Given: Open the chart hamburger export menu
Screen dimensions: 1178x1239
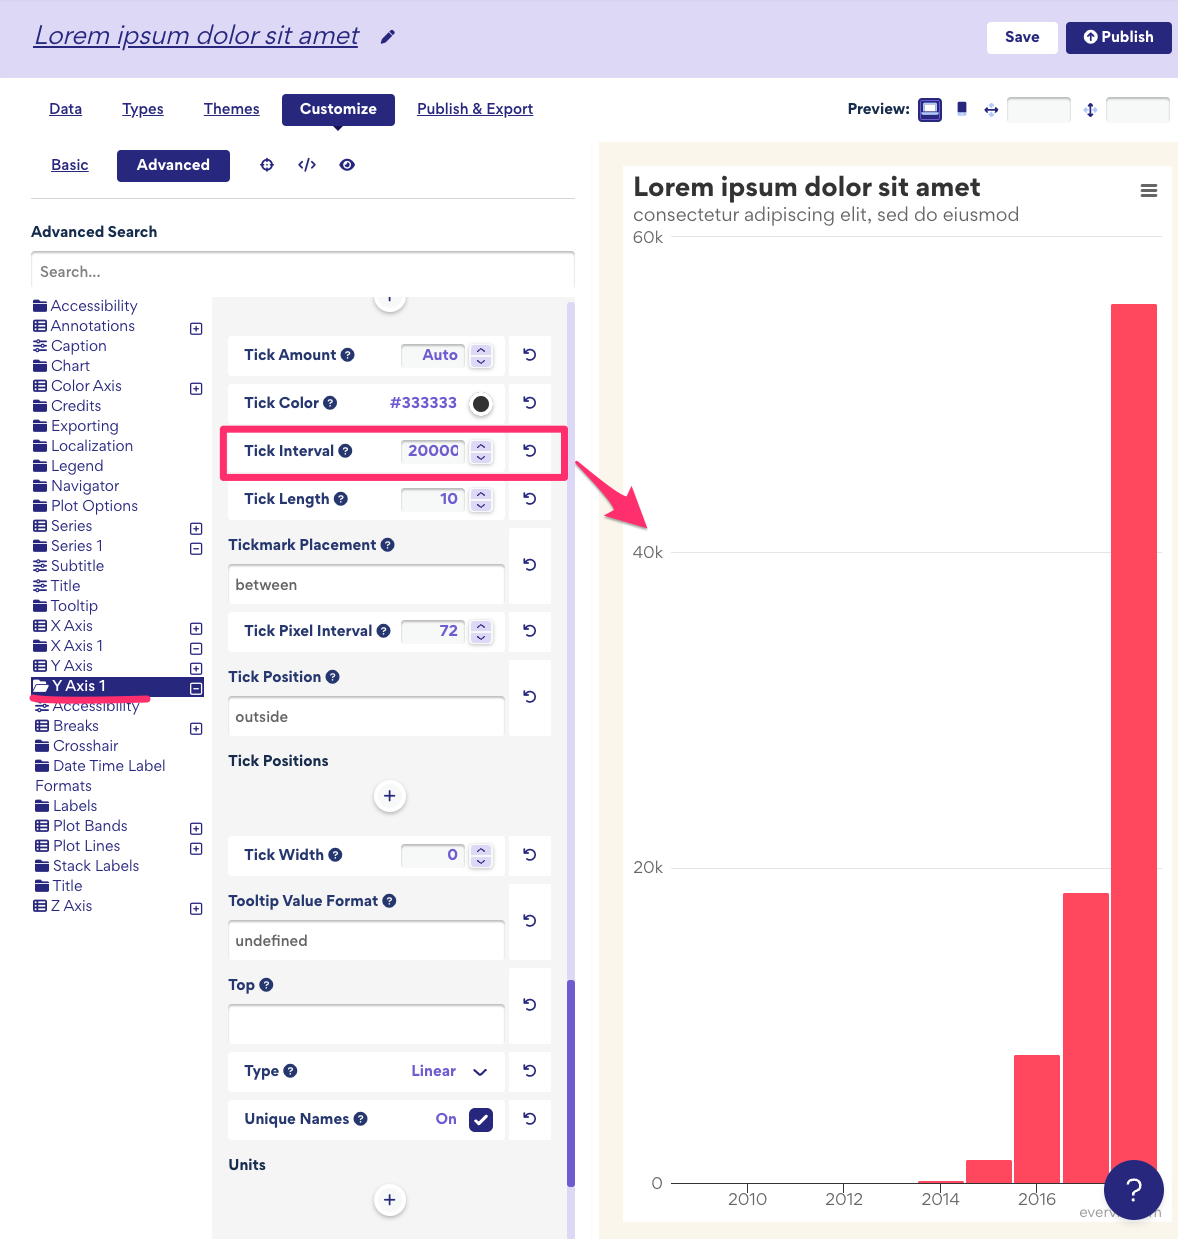Looking at the screenshot, I should 1148,190.
